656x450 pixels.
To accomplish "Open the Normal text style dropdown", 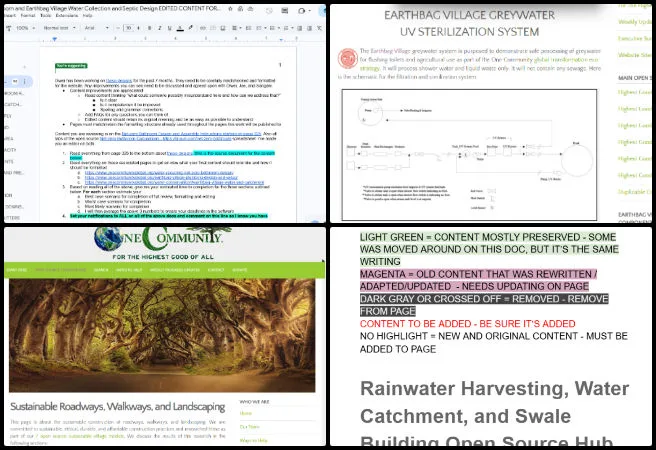I will coord(59,28).
